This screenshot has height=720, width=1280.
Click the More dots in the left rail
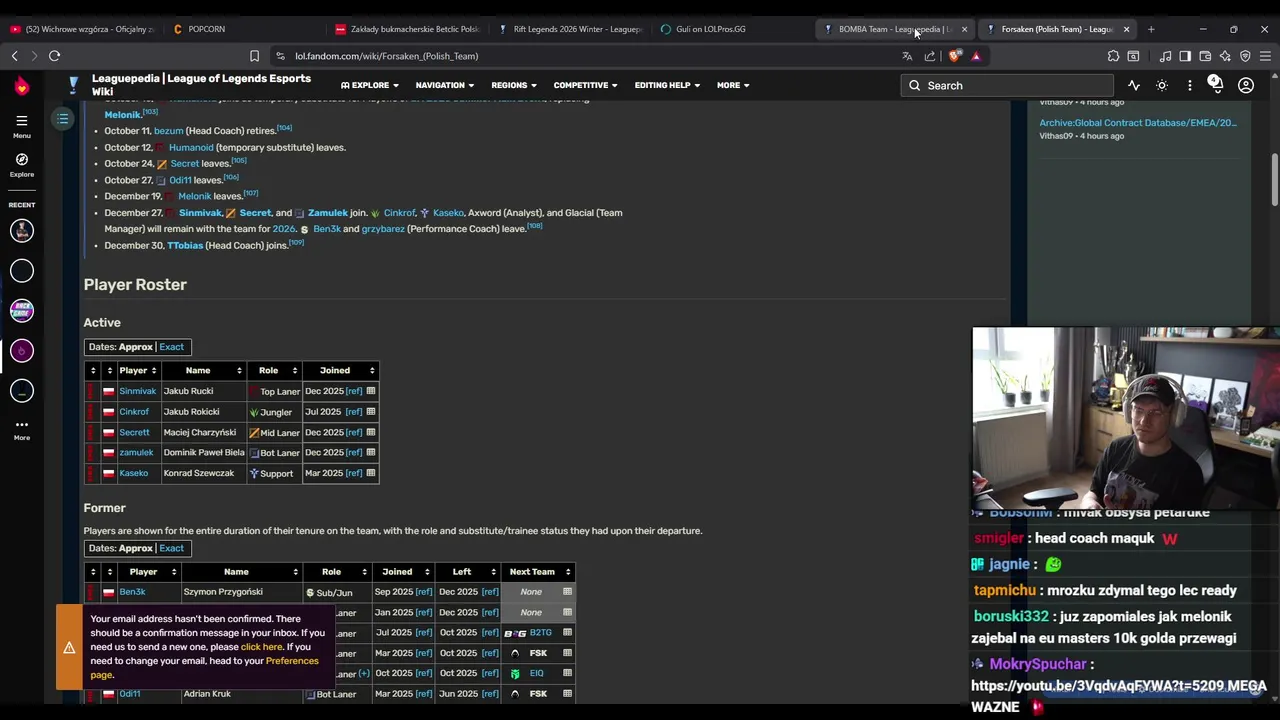(21, 429)
